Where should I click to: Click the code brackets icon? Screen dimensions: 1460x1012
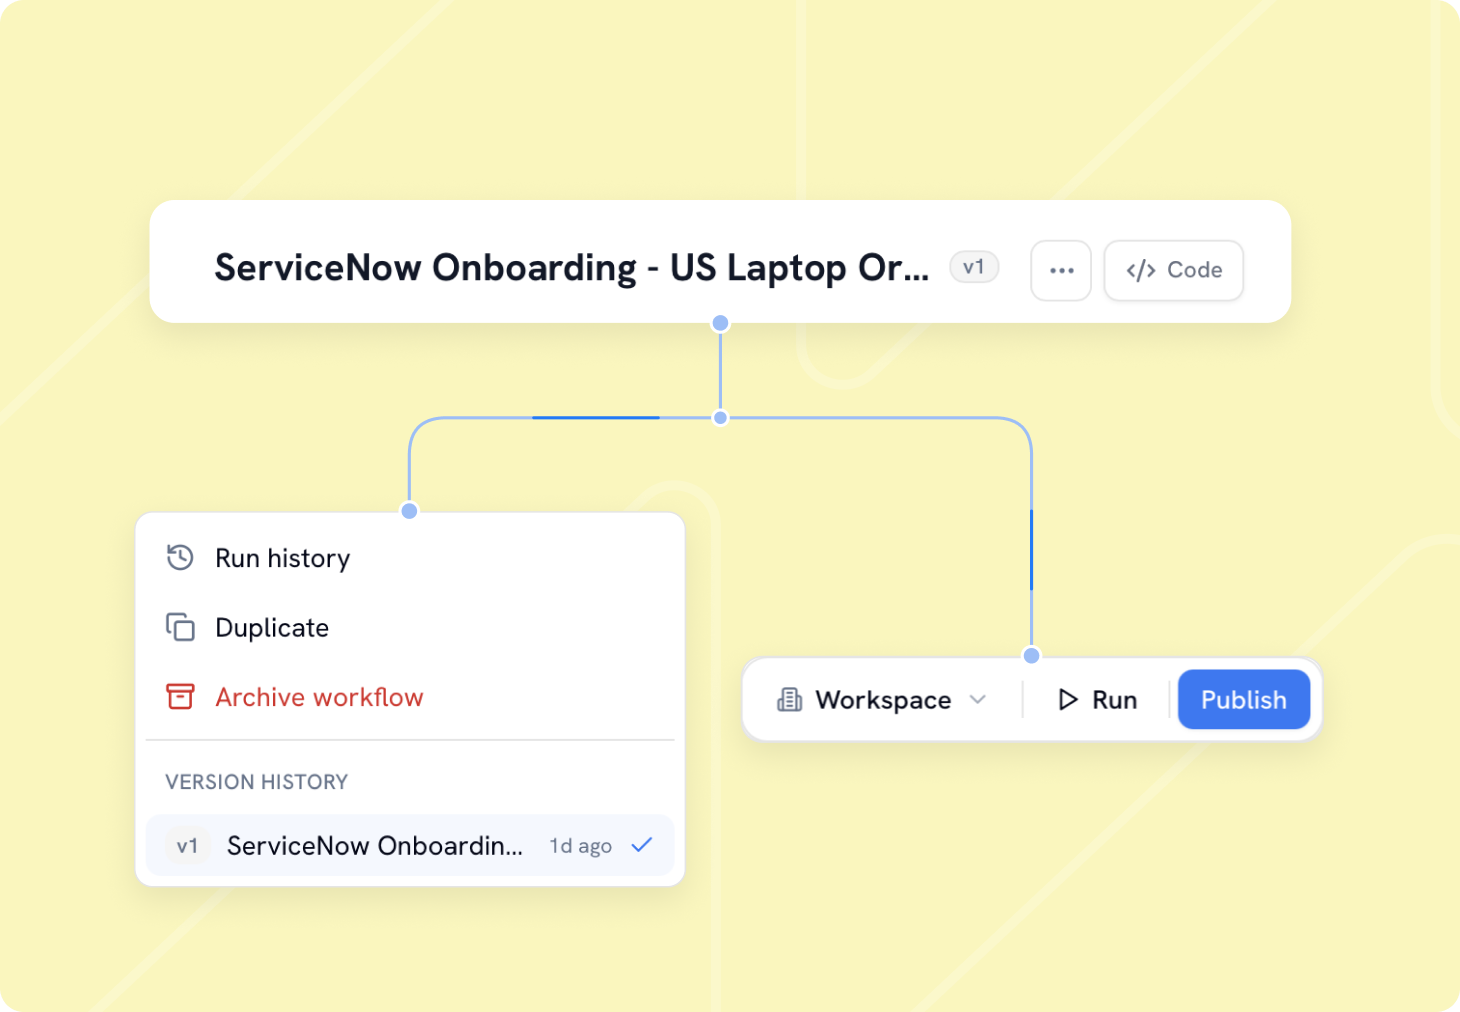(1141, 271)
